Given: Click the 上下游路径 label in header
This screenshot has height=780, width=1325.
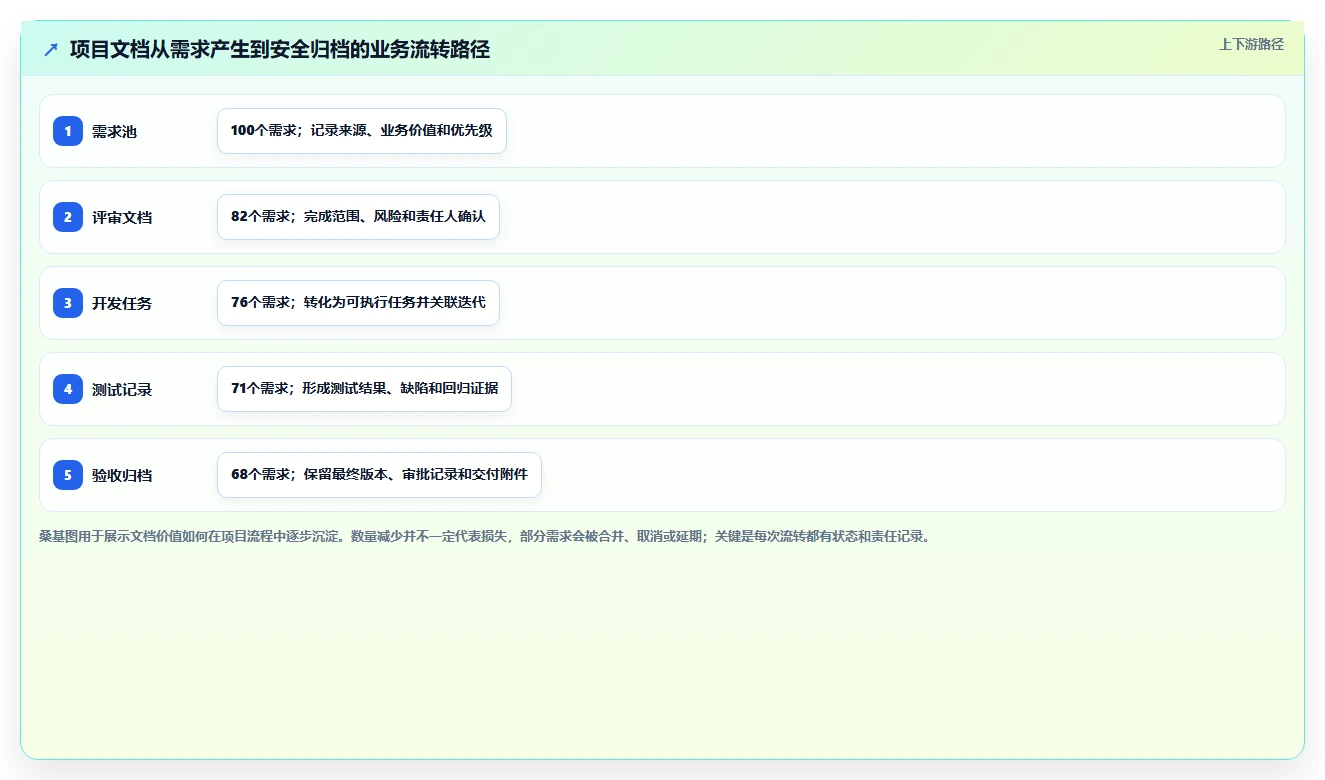Looking at the screenshot, I should pos(1251,44).
